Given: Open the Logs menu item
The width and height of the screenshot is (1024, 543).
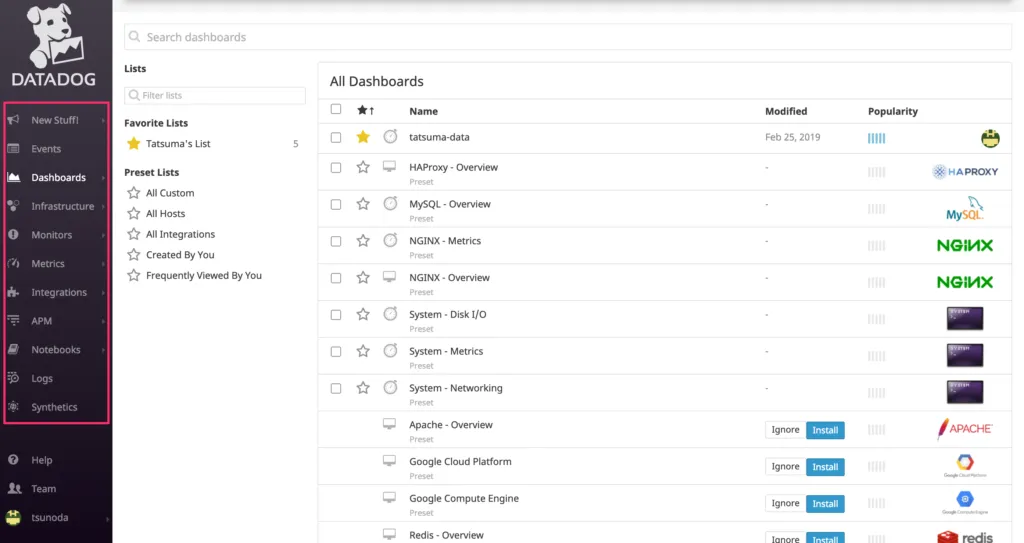Looking at the screenshot, I should pos(42,378).
